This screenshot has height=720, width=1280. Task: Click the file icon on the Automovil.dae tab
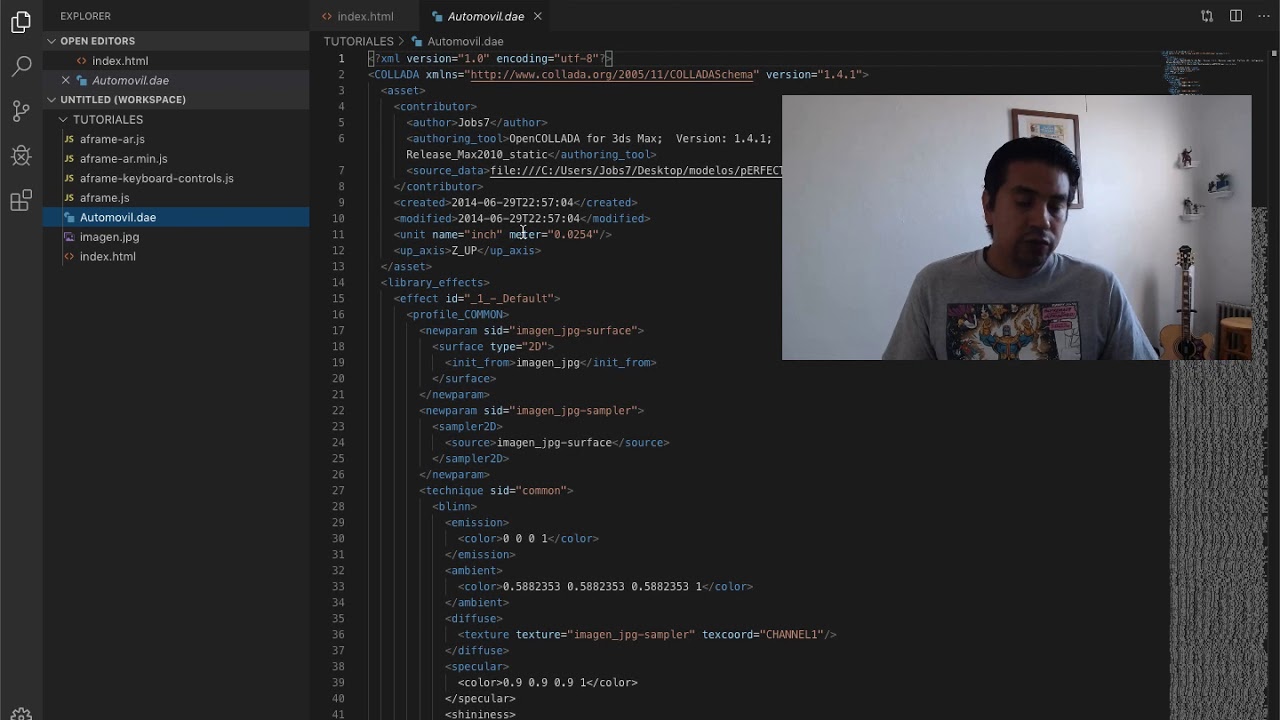click(437, 16)
